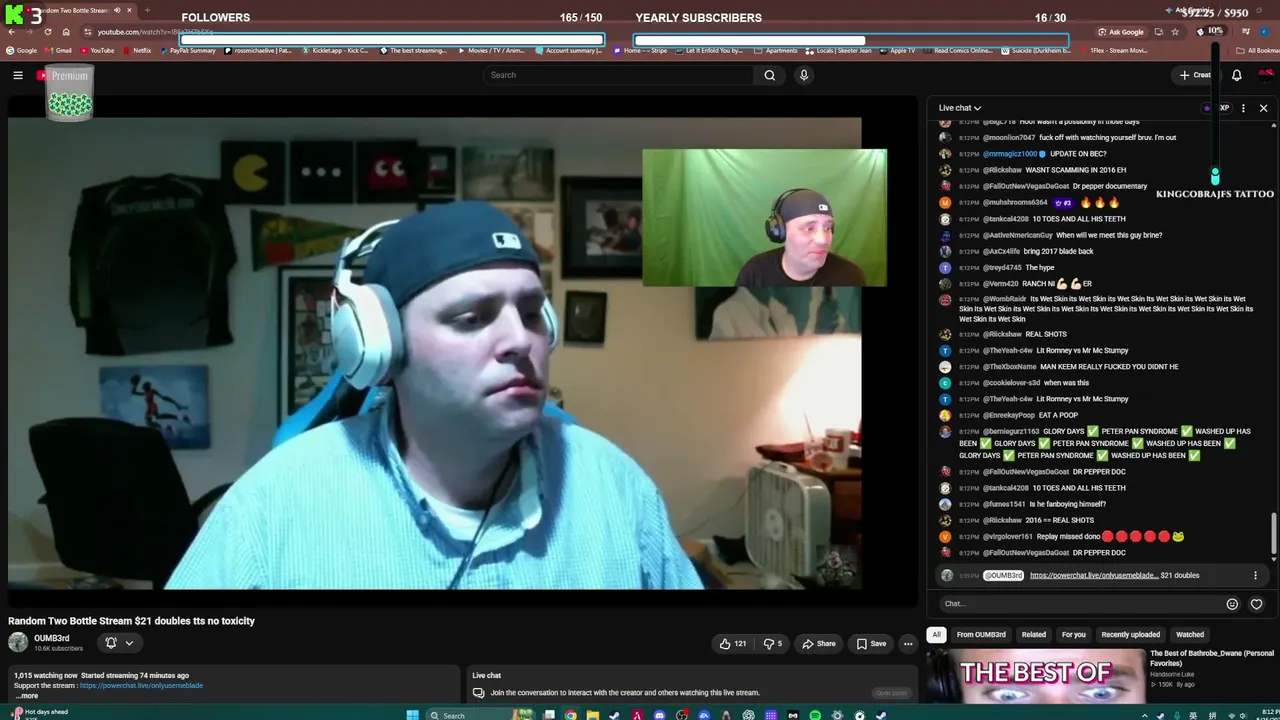
Task: Focus the YouTube search field
Action: pos(619,75)
